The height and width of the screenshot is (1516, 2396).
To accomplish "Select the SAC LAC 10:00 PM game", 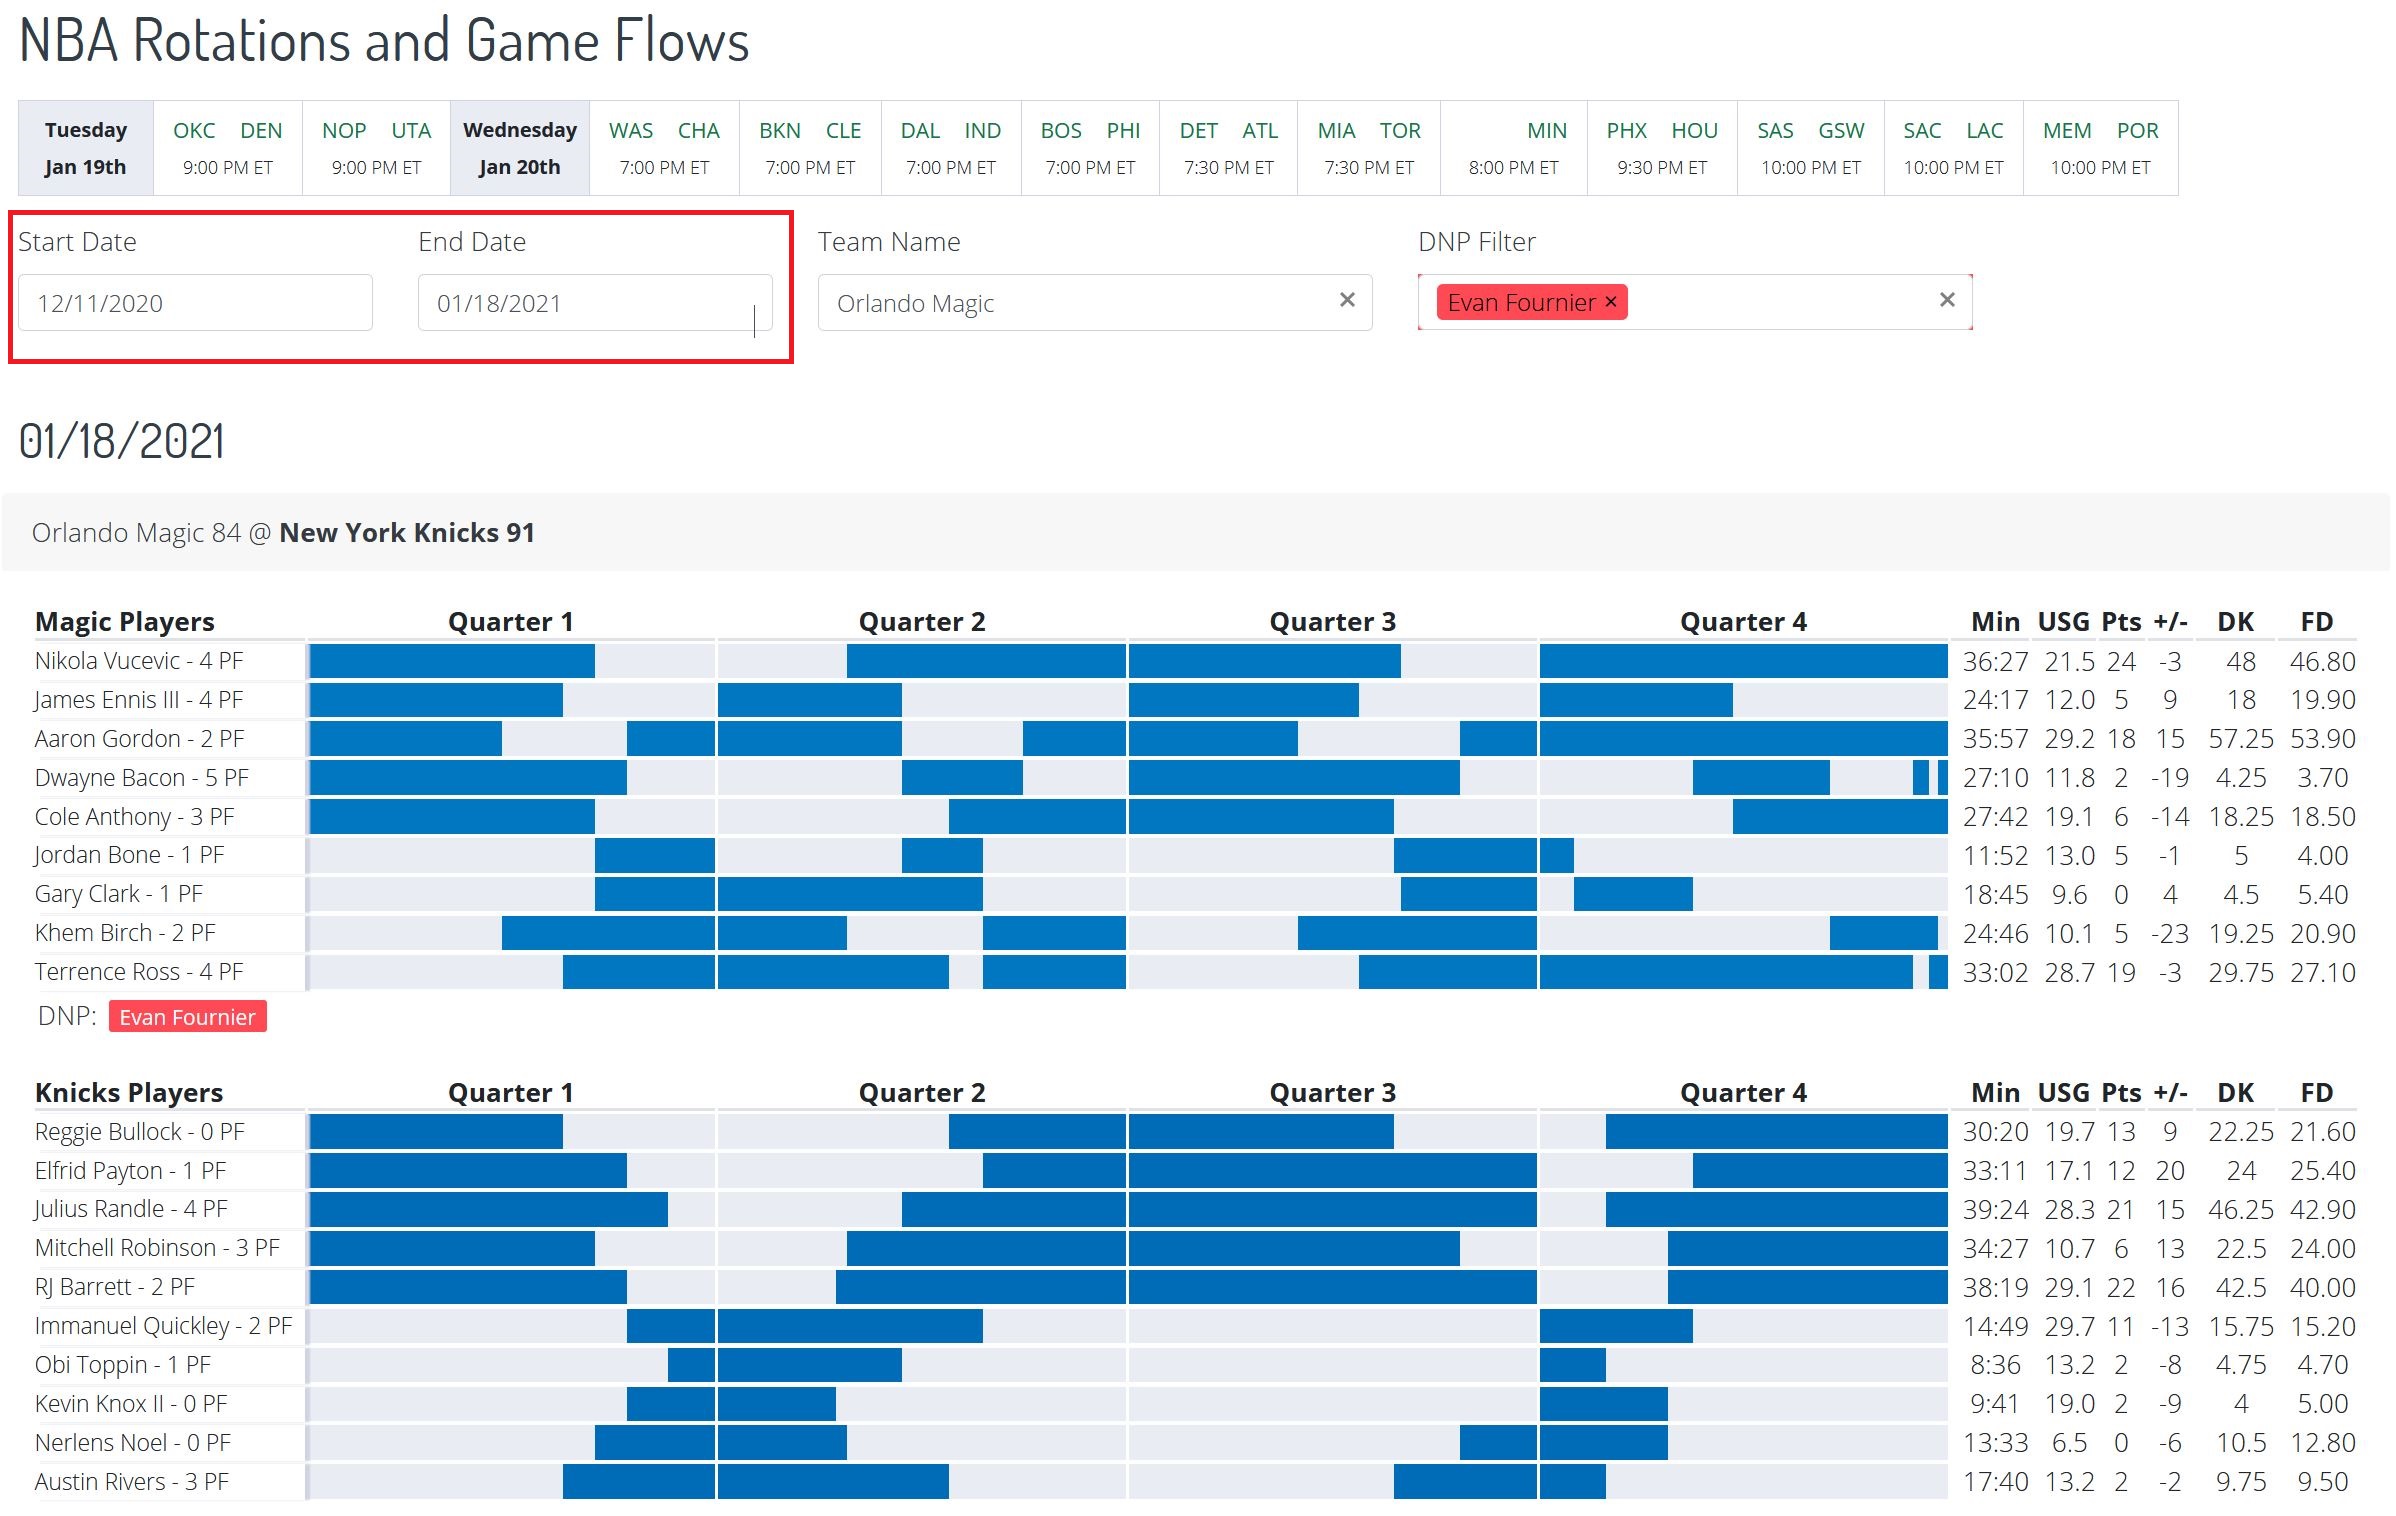I will pyautogui.click(x=1953, y=148).
